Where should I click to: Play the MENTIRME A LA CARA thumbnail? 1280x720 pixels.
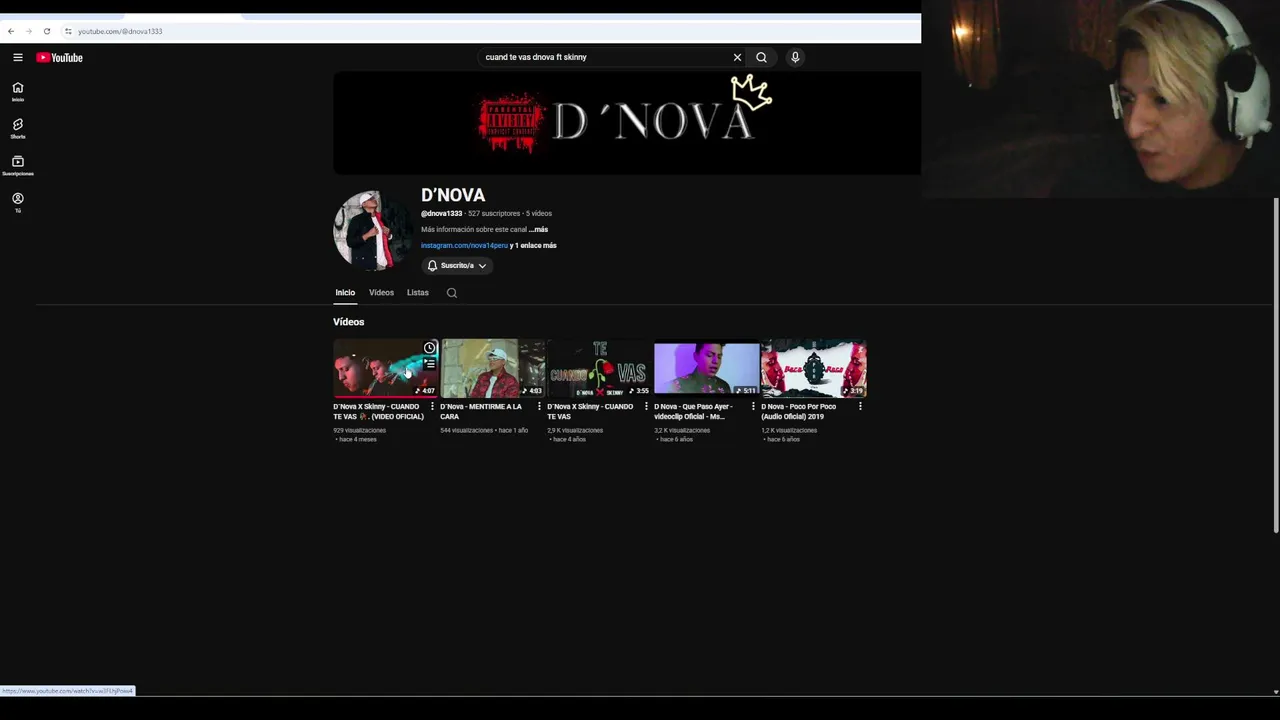[493, 368]
